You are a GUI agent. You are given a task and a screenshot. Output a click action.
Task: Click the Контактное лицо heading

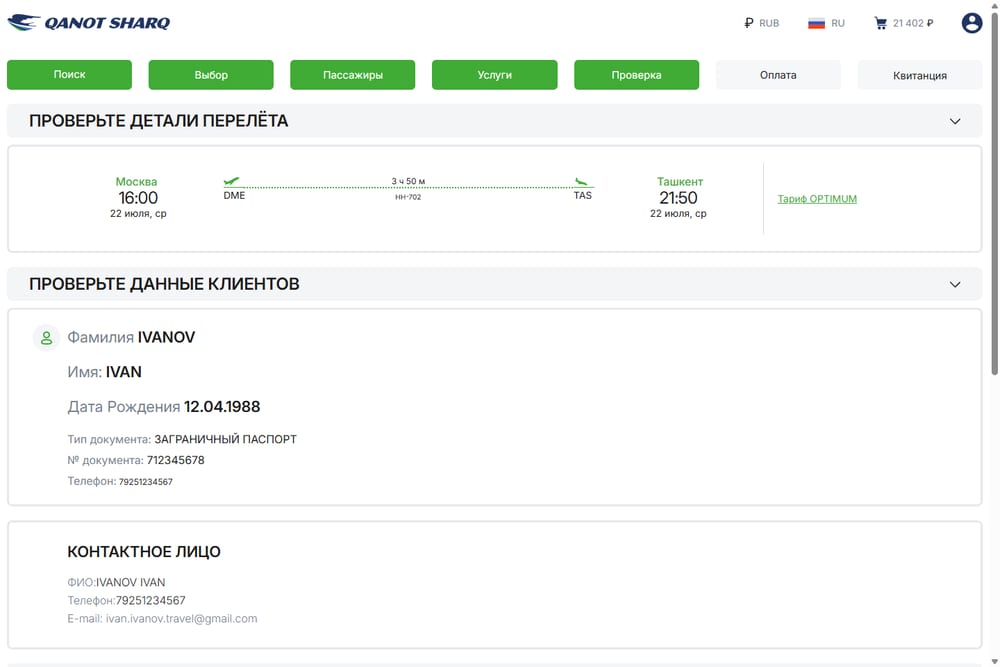click(144, 552)
